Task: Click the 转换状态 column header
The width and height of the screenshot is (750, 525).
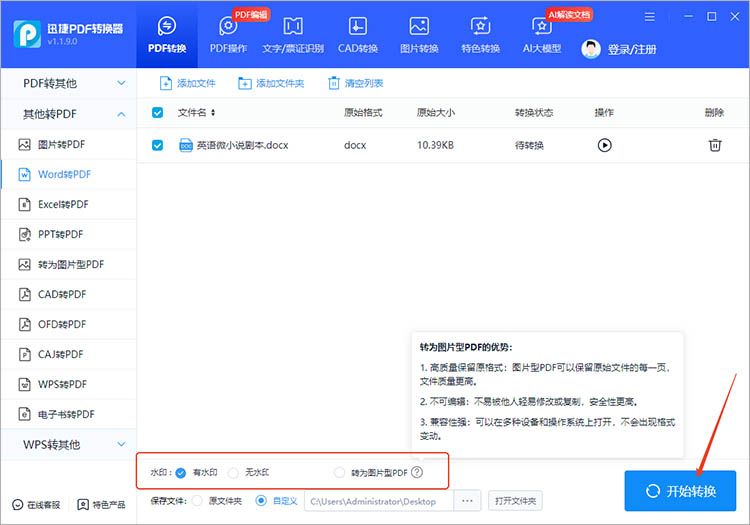Action: pos(534,112)
